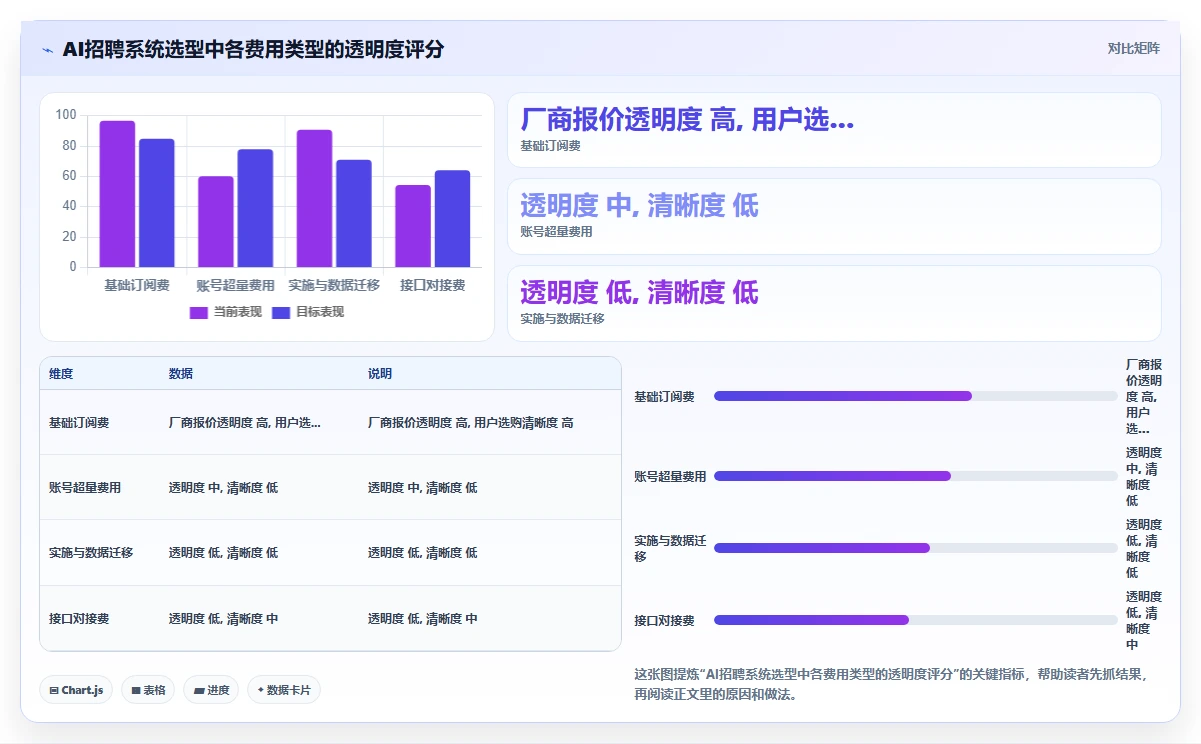Click the 数据卡片 tag chip
The width and height of the screenshot is (1201, 744).
(x=284, y=690)
